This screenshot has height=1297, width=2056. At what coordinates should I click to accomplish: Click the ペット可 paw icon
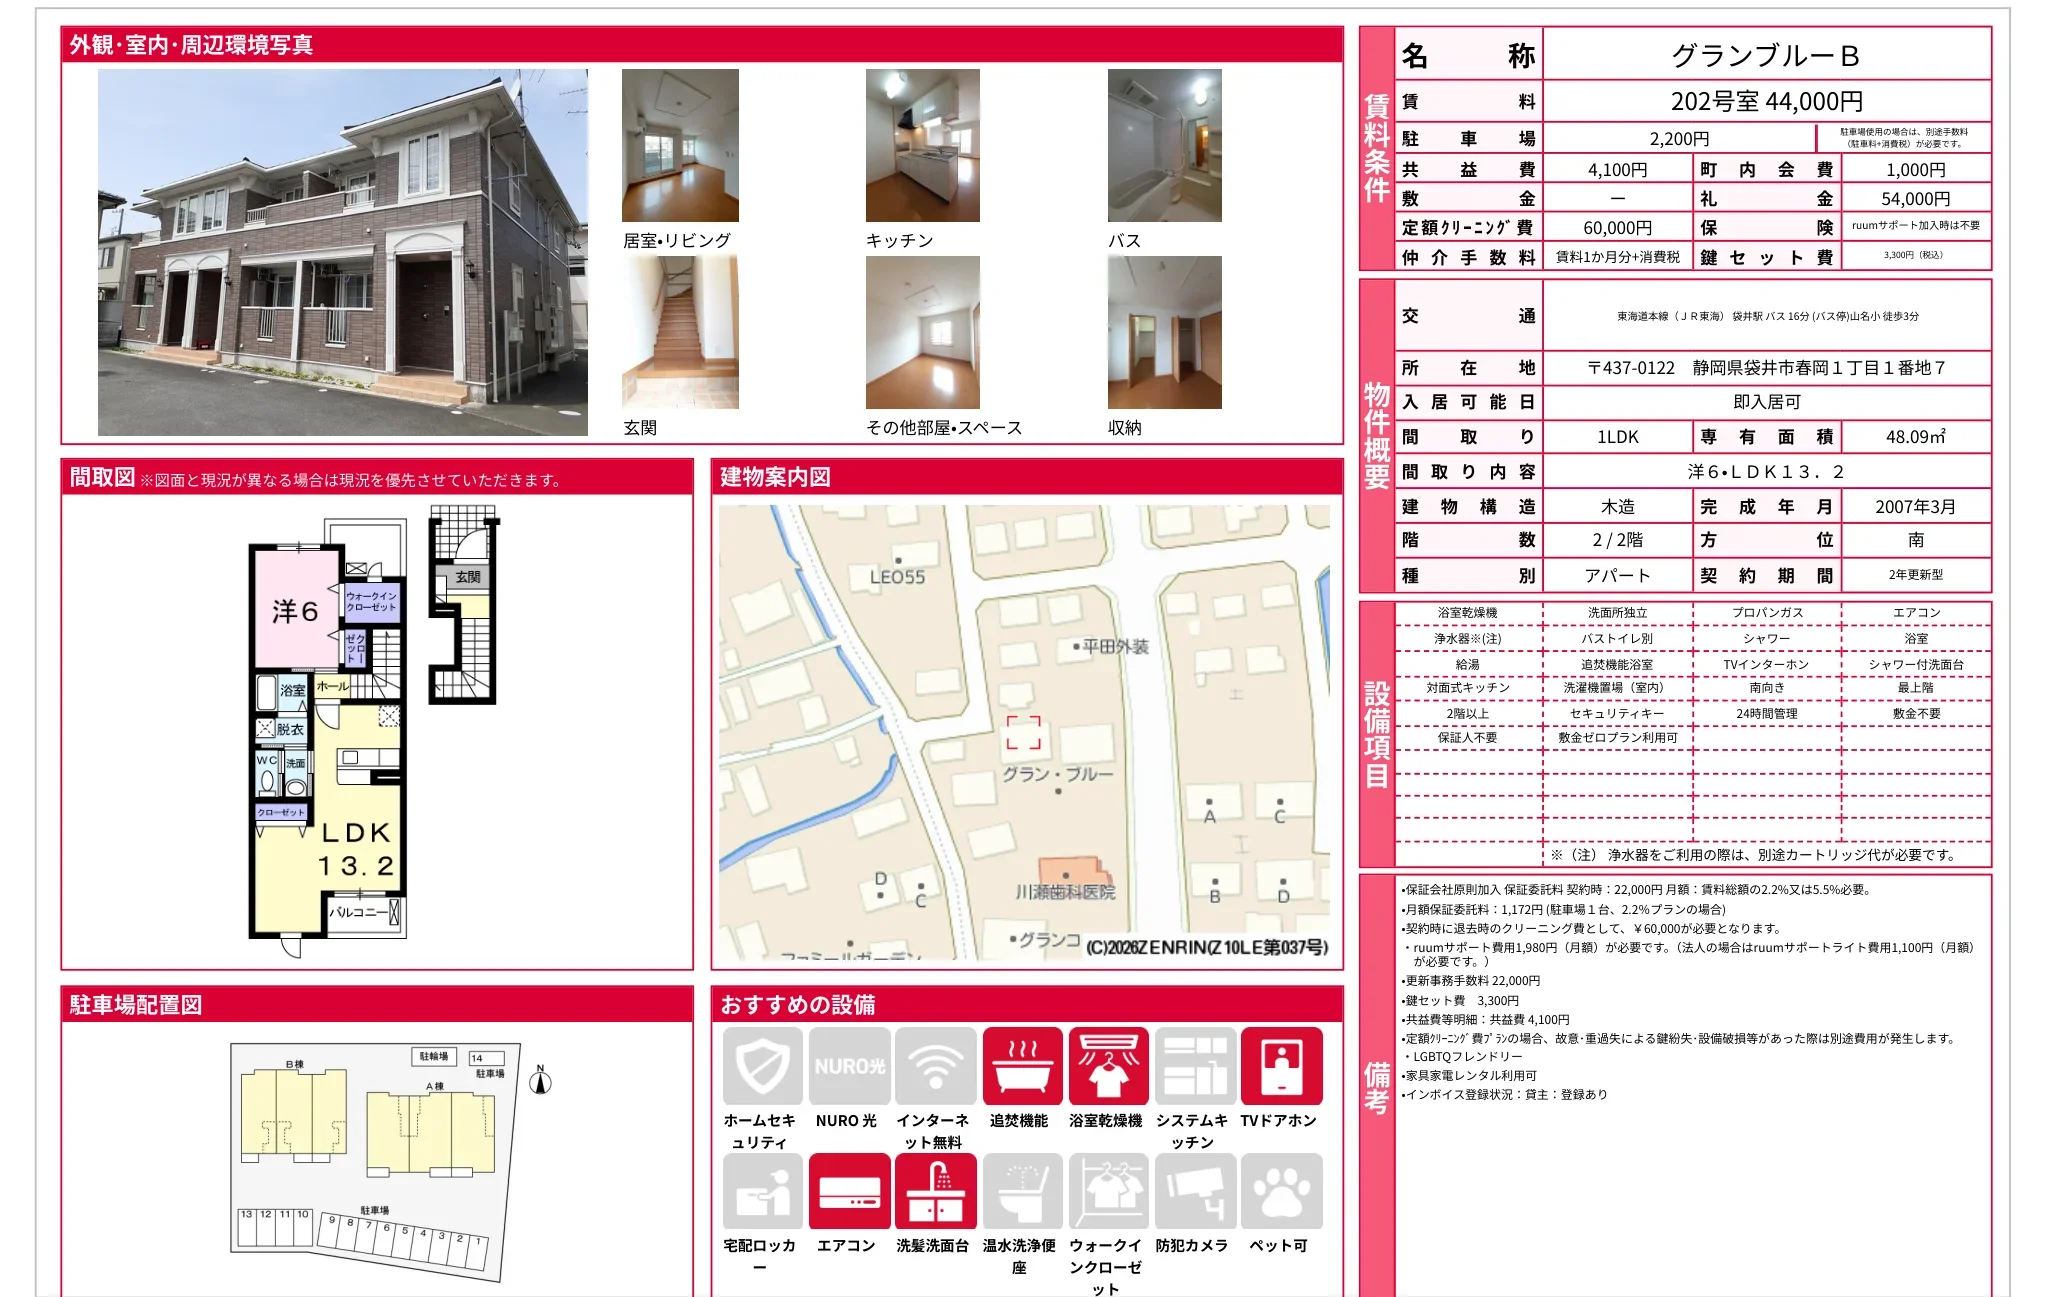tap(1281, 1191)
